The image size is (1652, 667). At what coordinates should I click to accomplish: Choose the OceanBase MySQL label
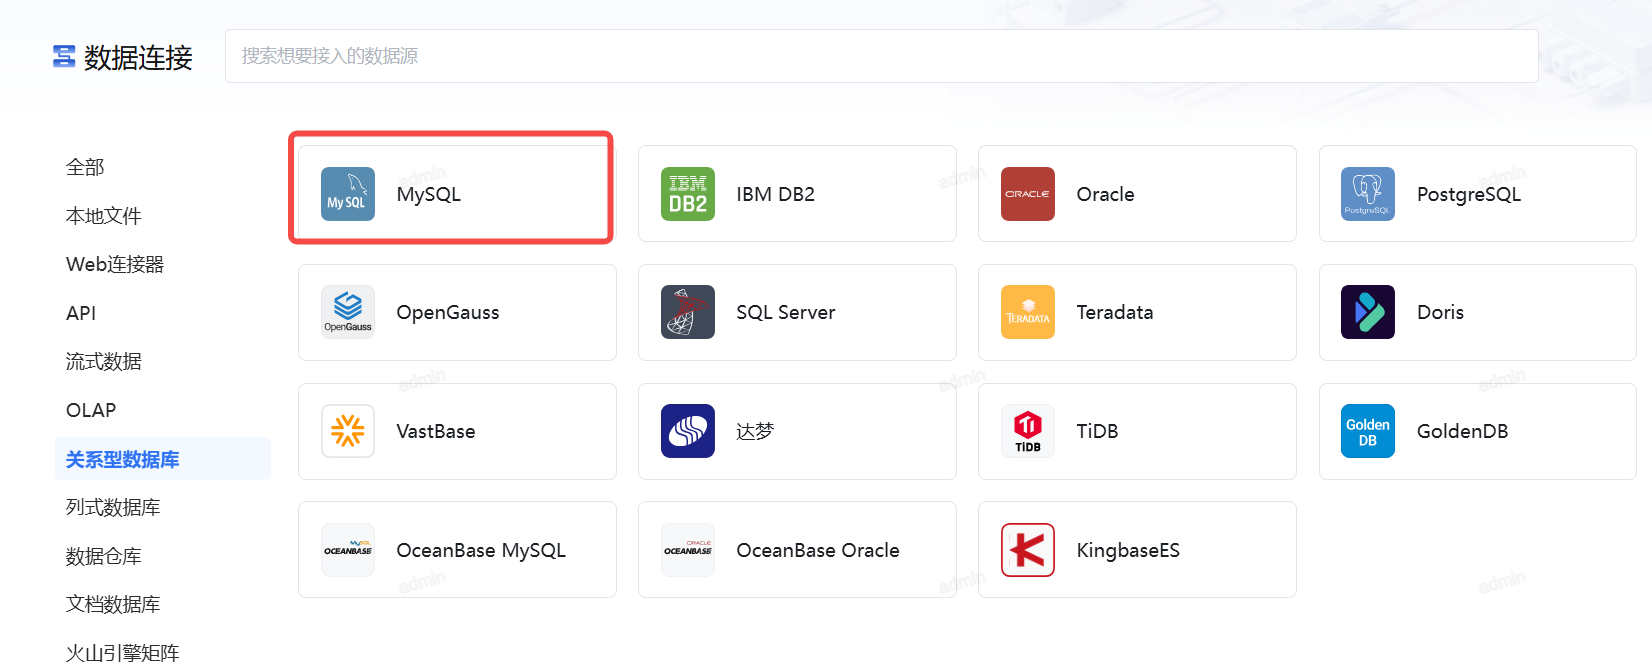(481, 550)
